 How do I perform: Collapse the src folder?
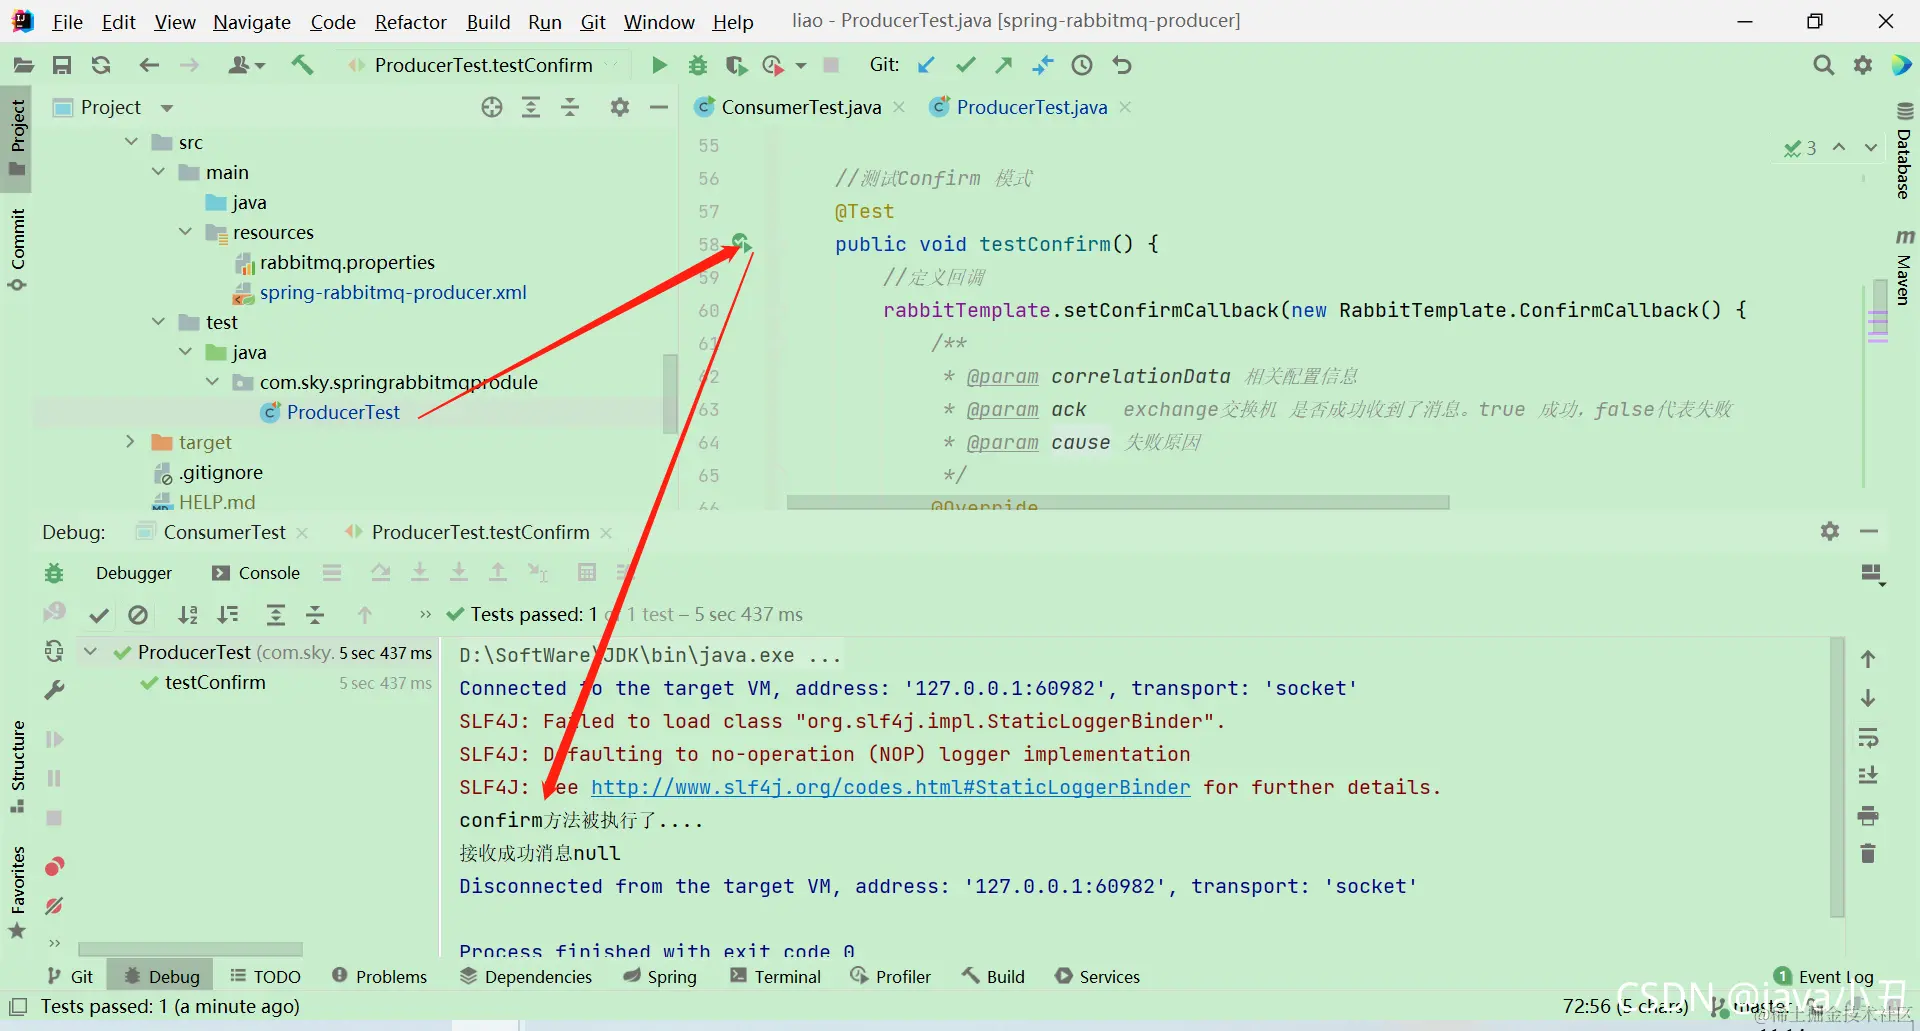(131, 142)
